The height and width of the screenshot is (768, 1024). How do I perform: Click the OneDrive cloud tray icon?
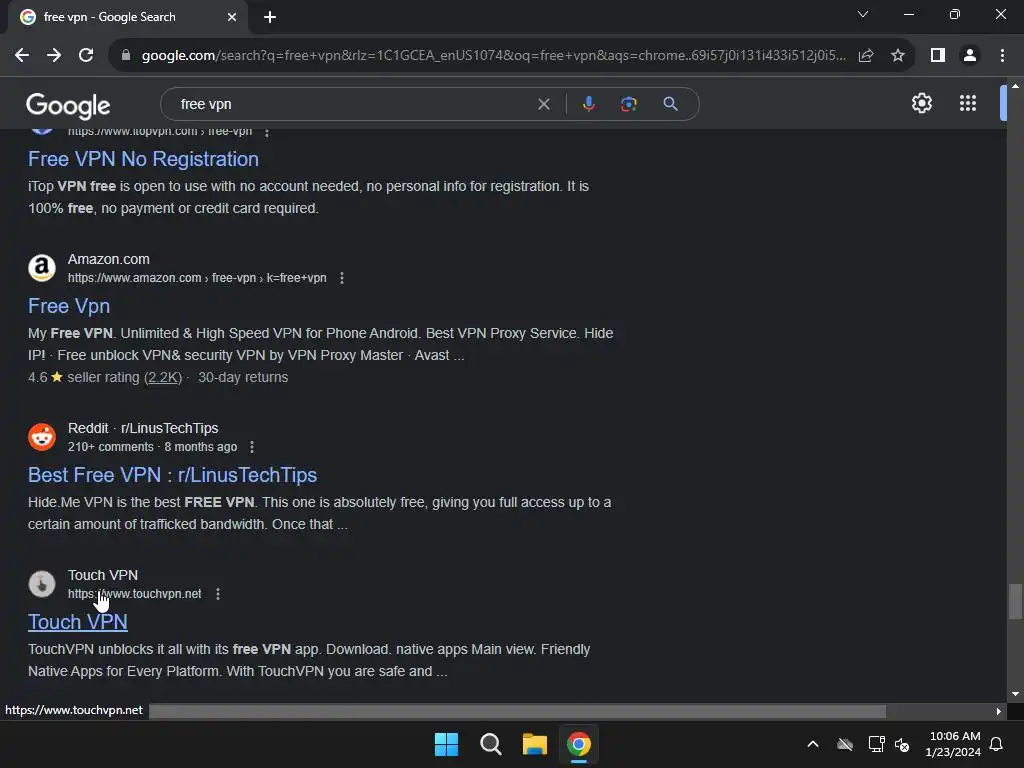[845, 744]
